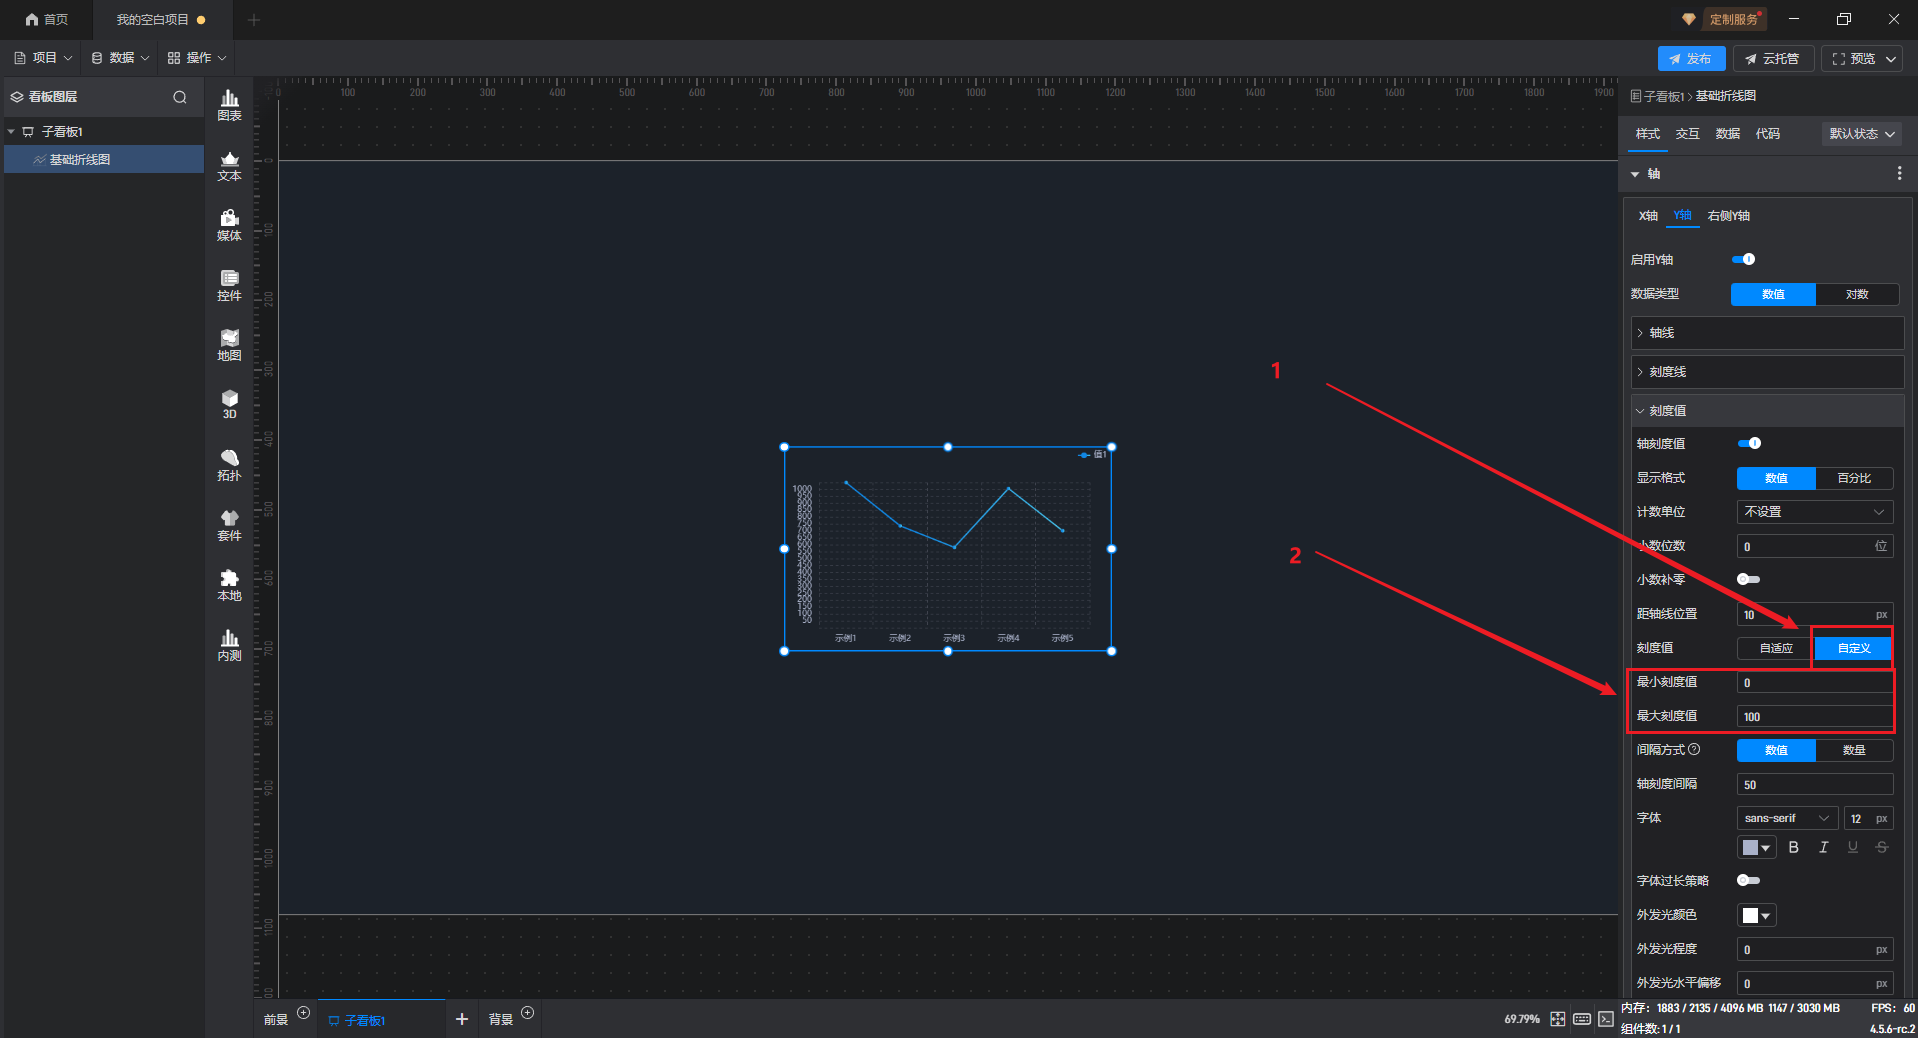Image resolution: width=1918 pixels, height=1038 pixels.
Task: Switch to the X轴 tab
Action: (x=1647, y=216)
